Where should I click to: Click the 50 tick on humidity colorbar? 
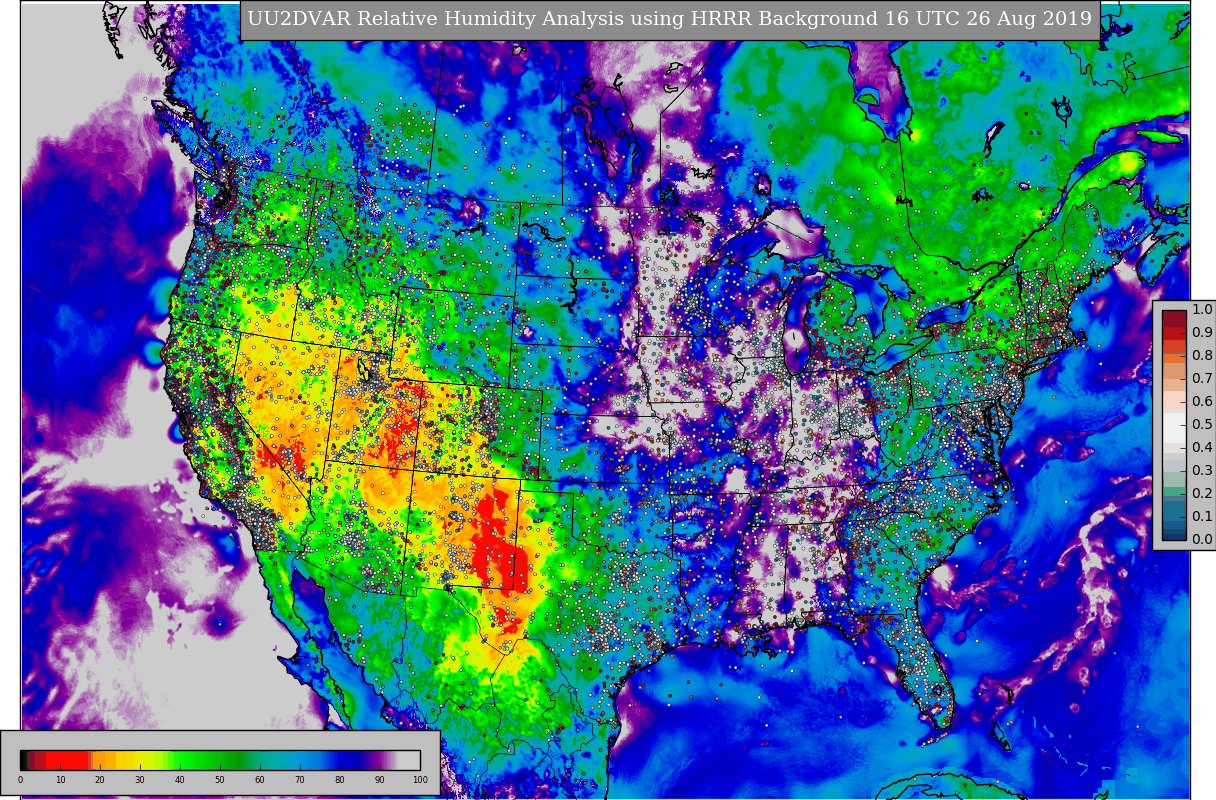pos(220,780)
